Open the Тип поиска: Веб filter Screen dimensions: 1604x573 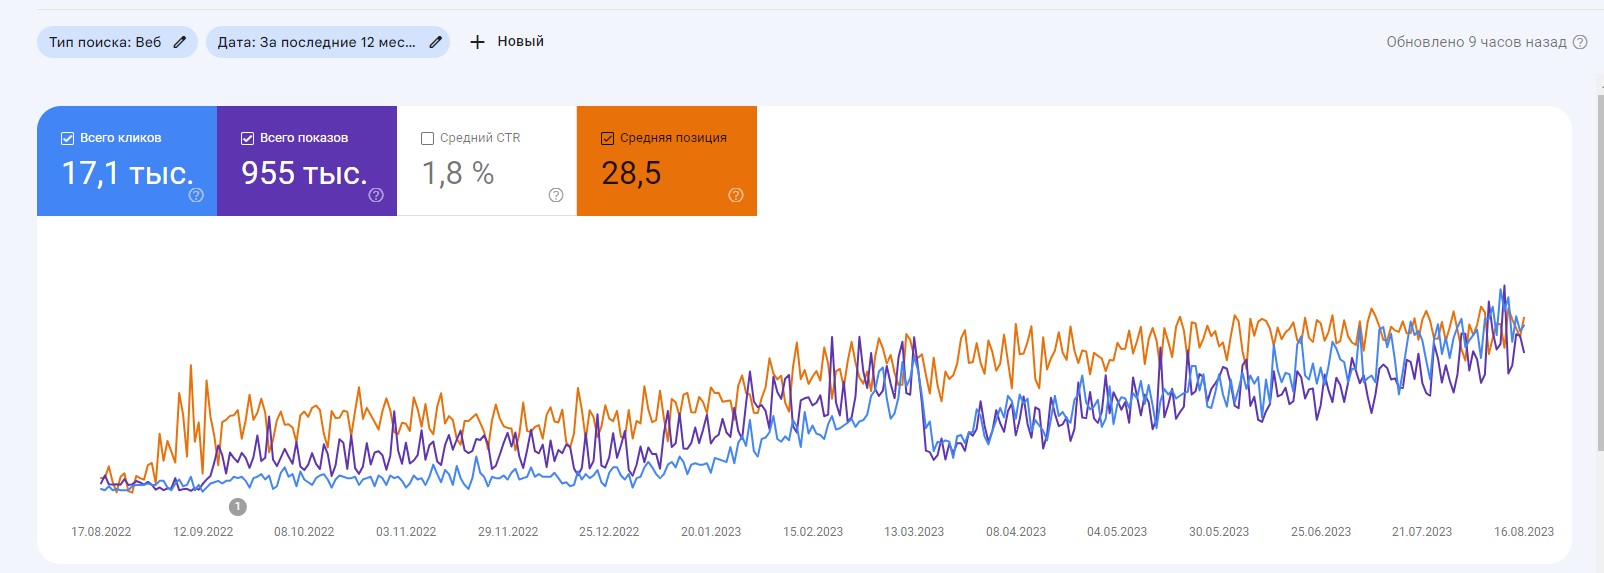(x=105, y=42)
